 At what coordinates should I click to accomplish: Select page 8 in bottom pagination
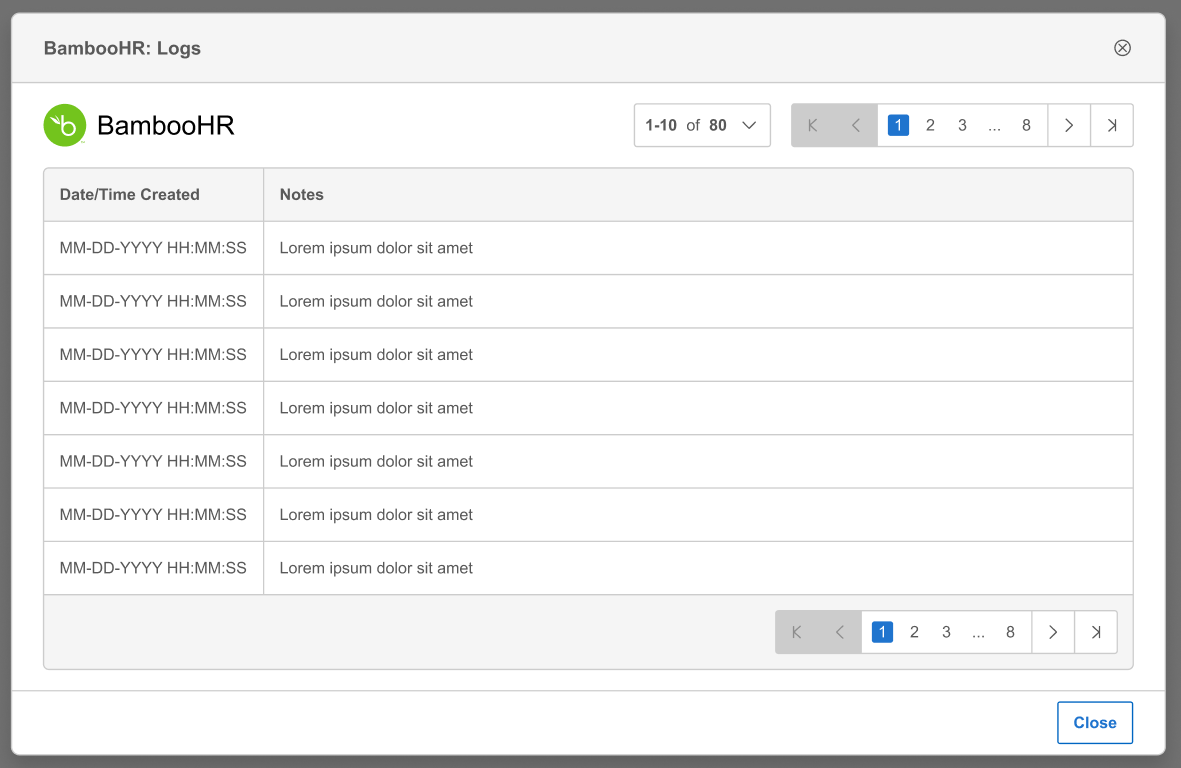tap(1010, 632)
